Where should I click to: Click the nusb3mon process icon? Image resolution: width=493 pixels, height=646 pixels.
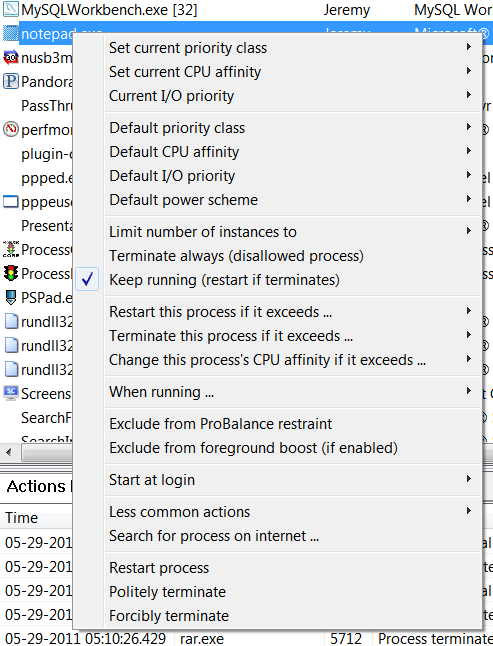pos(11,57)
